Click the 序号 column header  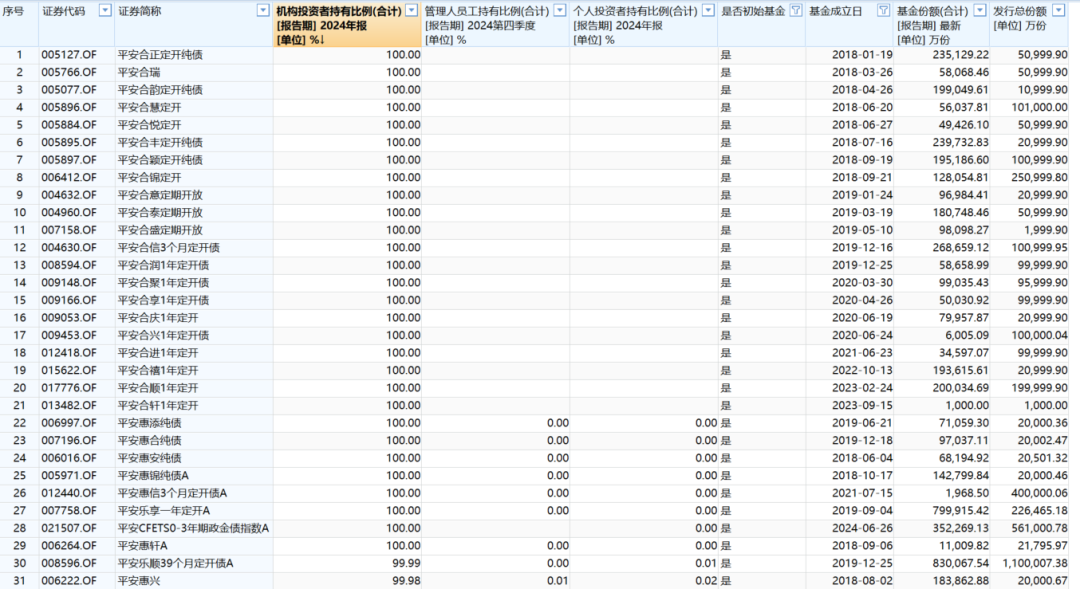click(x=13, y=11)
